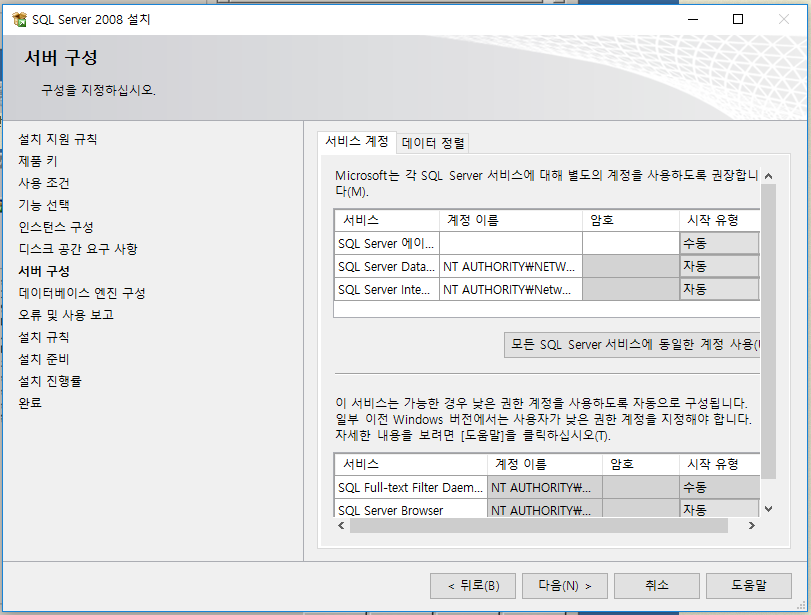Image resolution: width=811 pixels, height=615 pixels.
Task: Select 디스크 공간 요구 사항 step in sidebar
Action: (x=78, y=249)
